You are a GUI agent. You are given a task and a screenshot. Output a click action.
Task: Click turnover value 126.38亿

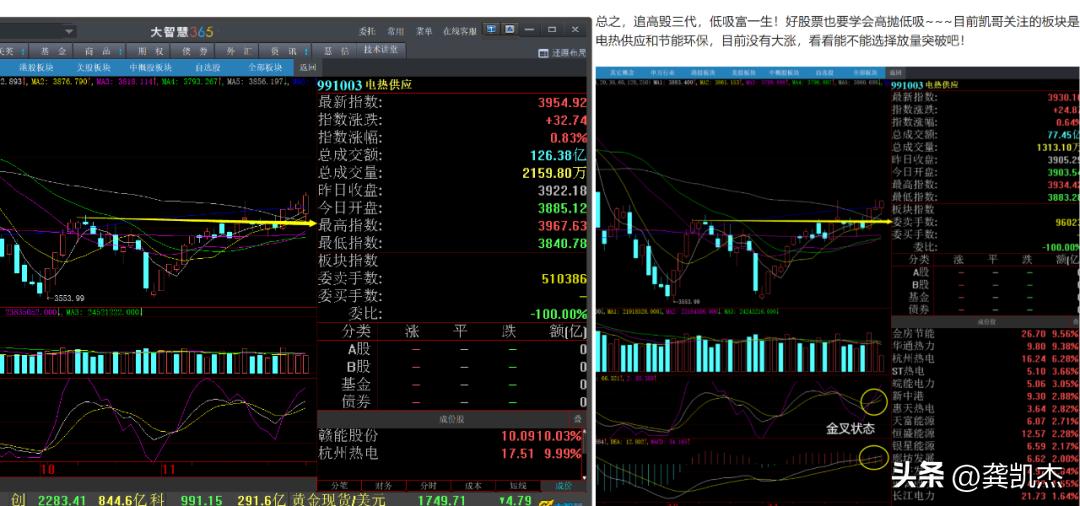(559, 156)
